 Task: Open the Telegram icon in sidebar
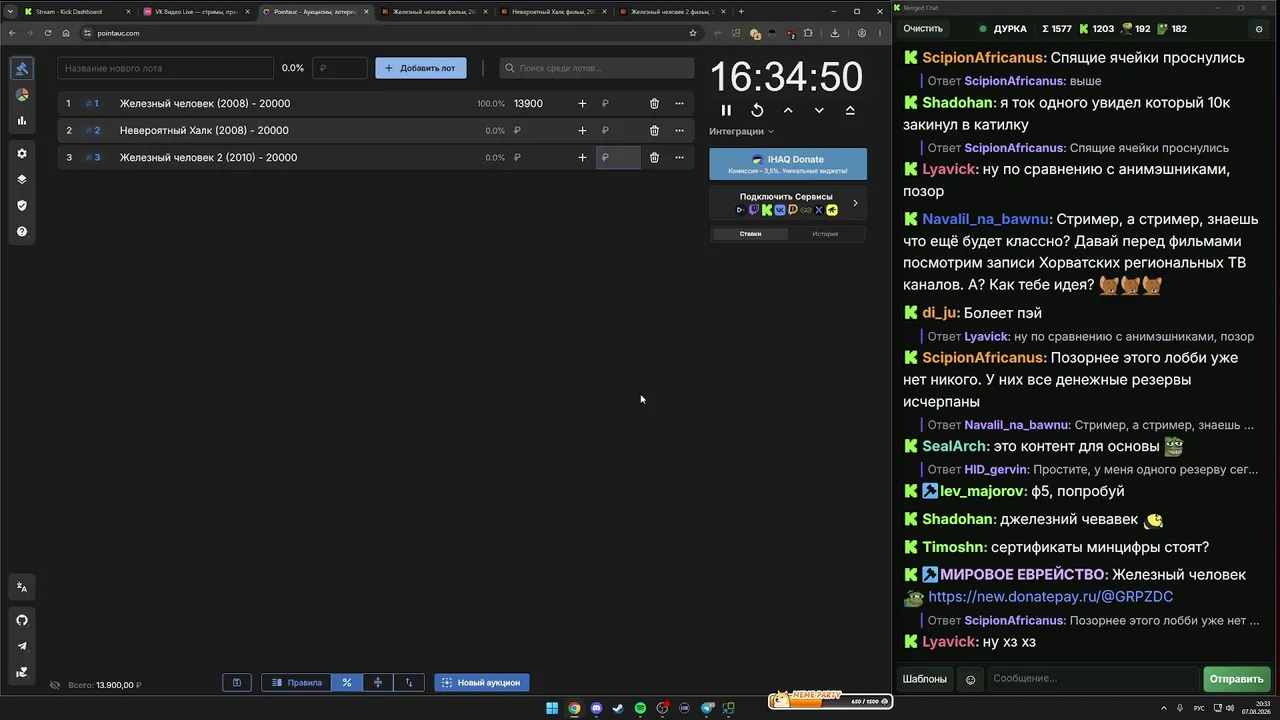(22, 646)
